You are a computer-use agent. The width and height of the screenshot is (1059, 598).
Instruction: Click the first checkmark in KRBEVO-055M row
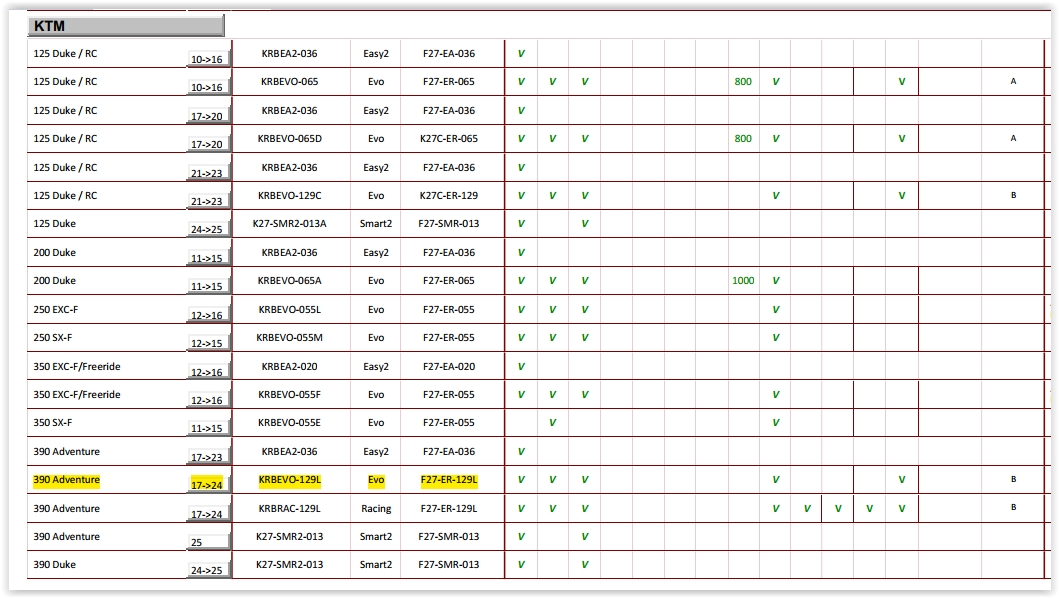point(521,338)
